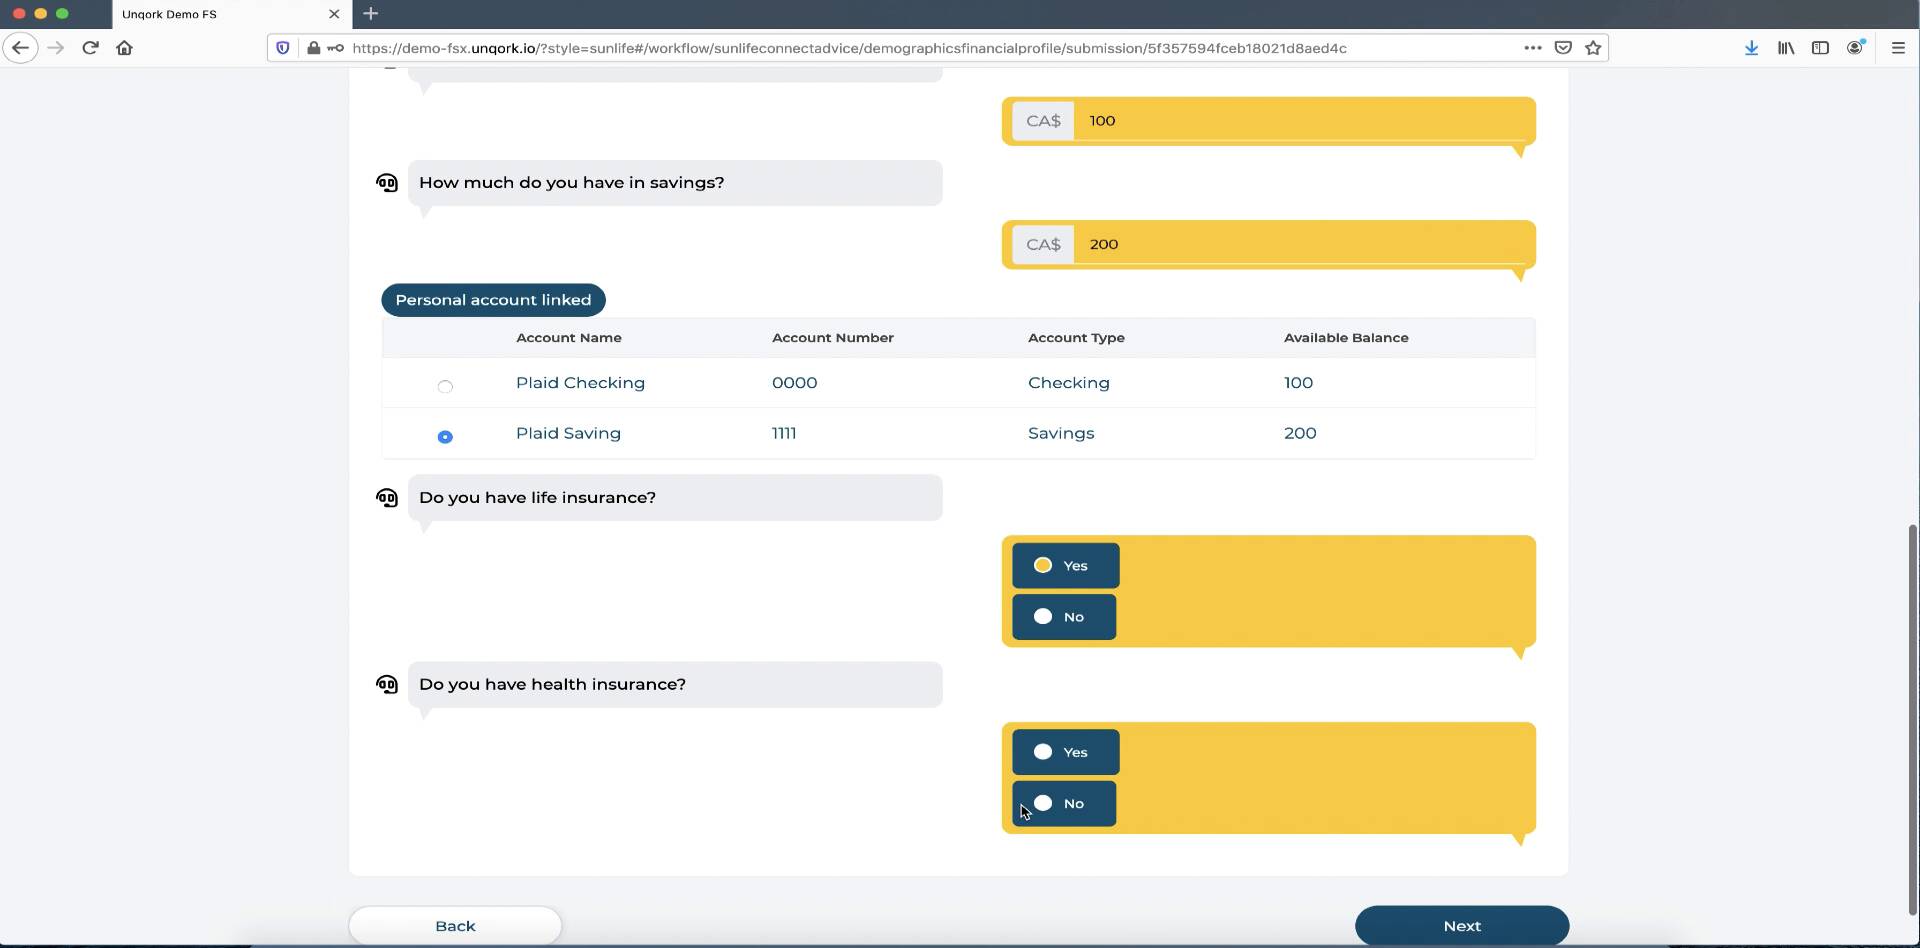Click the Account Type column header

(x=1076, y=338)
